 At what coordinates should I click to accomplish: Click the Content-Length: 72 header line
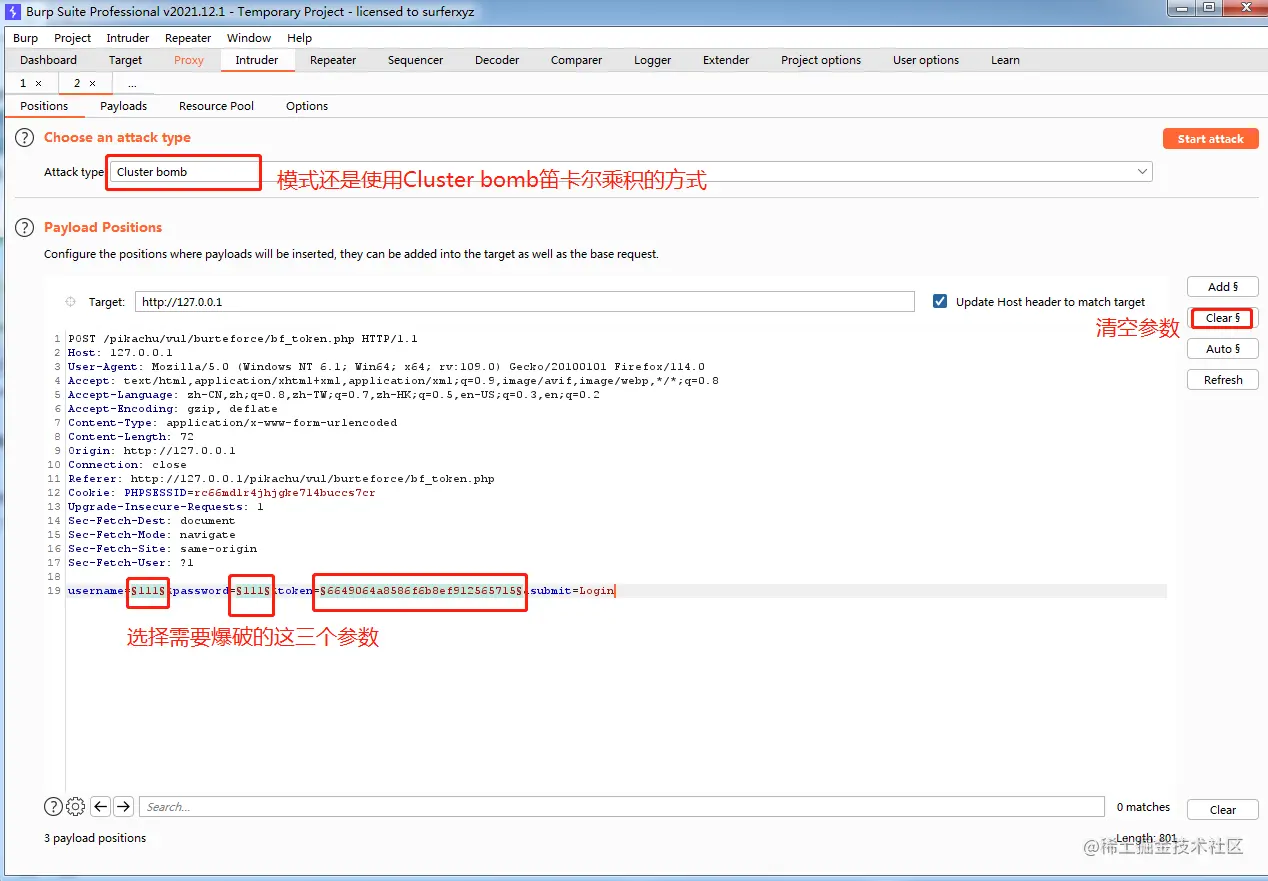(131, 437)
